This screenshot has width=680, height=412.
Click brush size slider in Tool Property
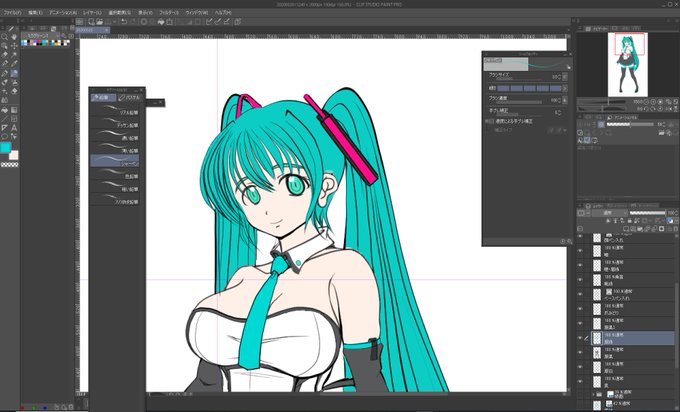point(519,79)
